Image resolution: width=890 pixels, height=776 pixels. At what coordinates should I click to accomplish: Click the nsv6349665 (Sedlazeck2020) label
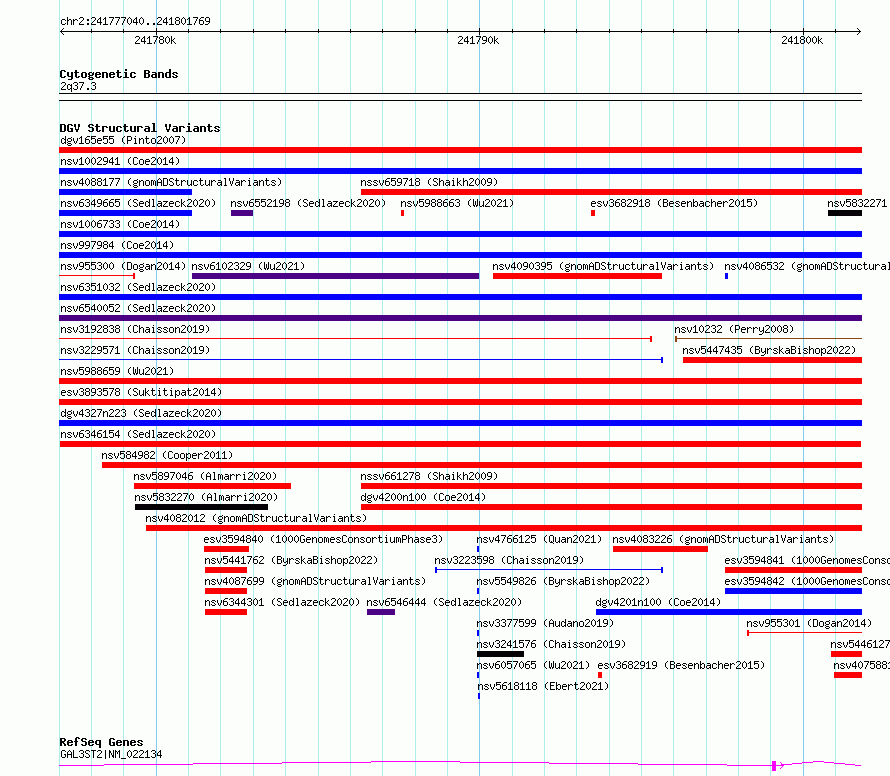pyautogui.click(x=138, y=203)
